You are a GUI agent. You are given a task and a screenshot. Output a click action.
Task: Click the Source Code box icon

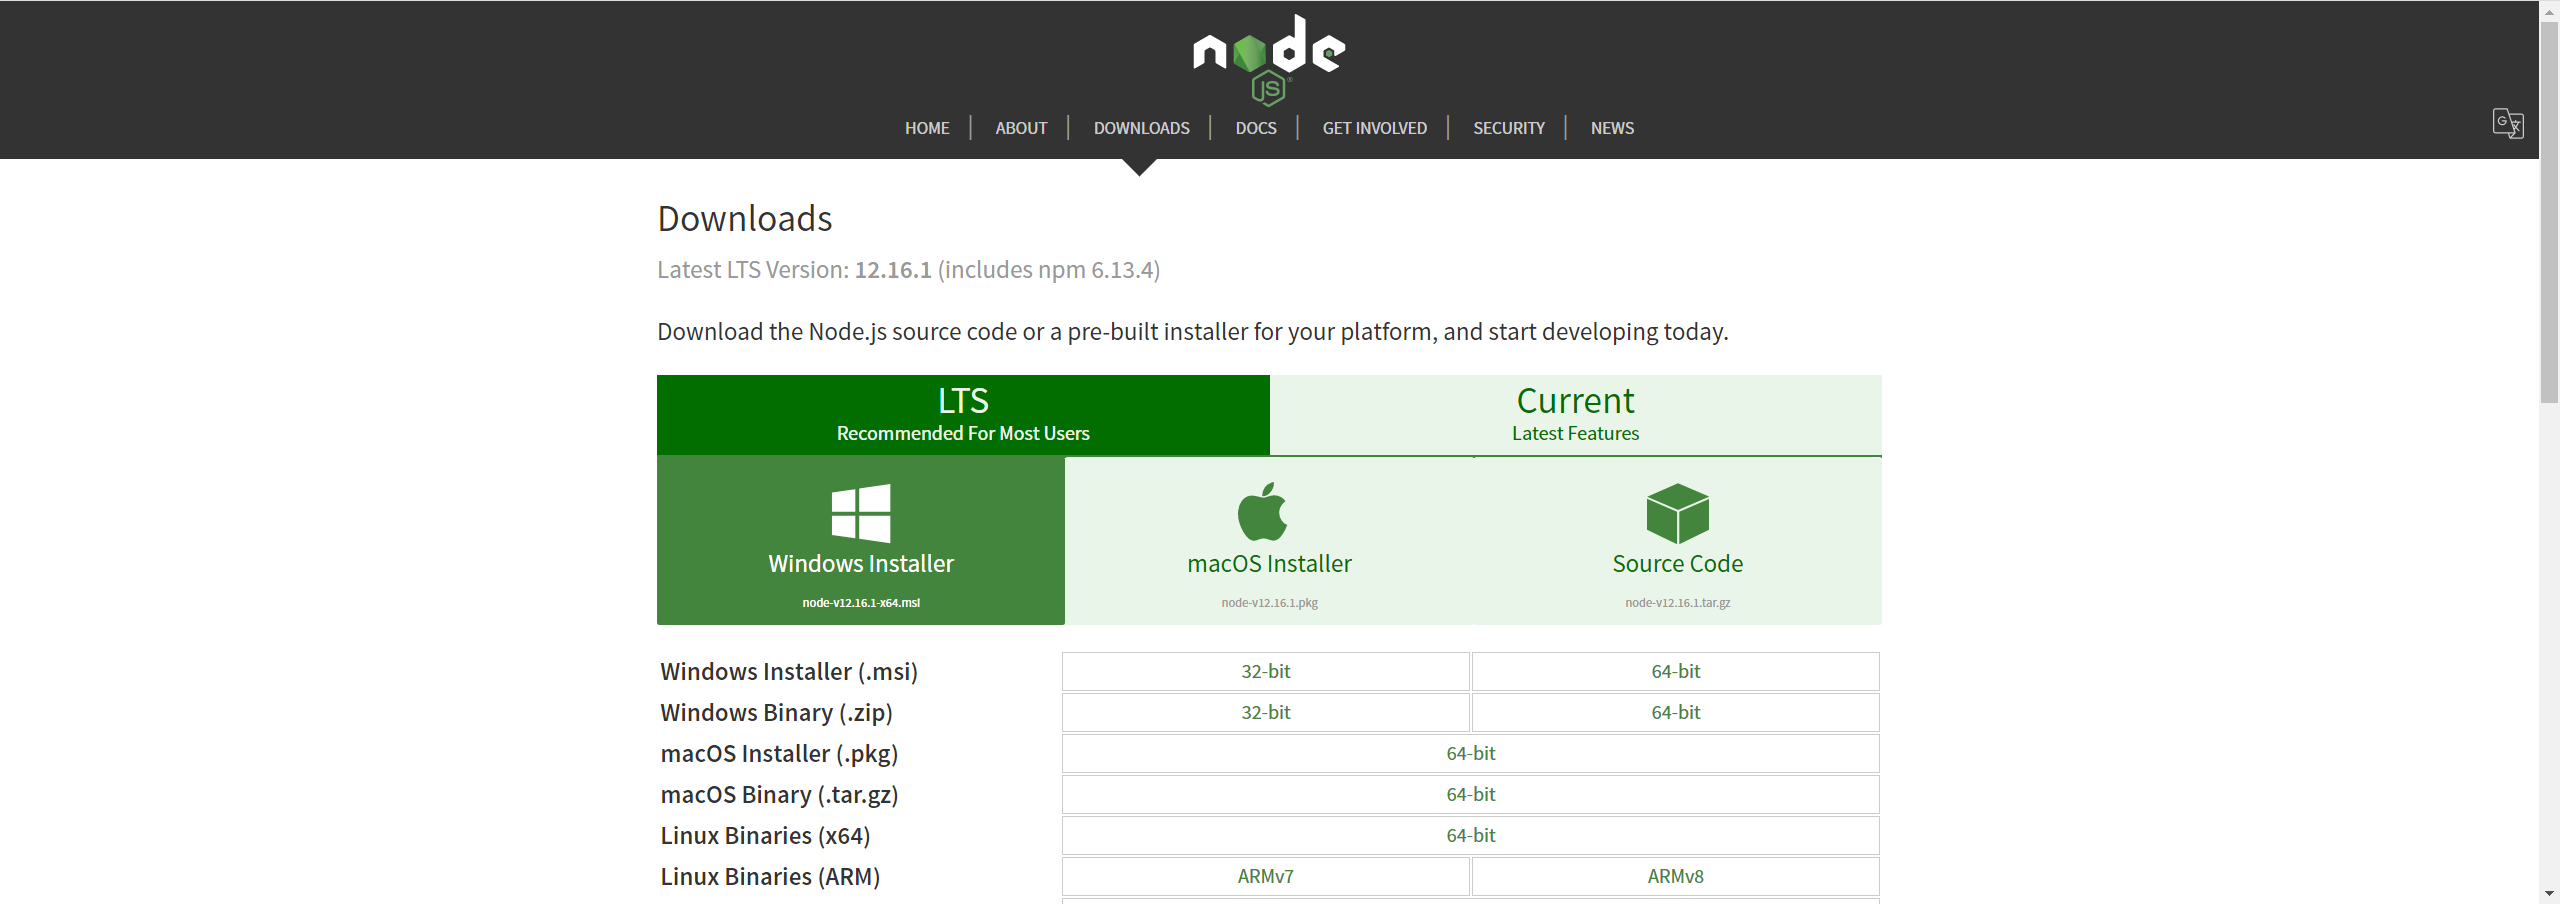click(1678, 513)
